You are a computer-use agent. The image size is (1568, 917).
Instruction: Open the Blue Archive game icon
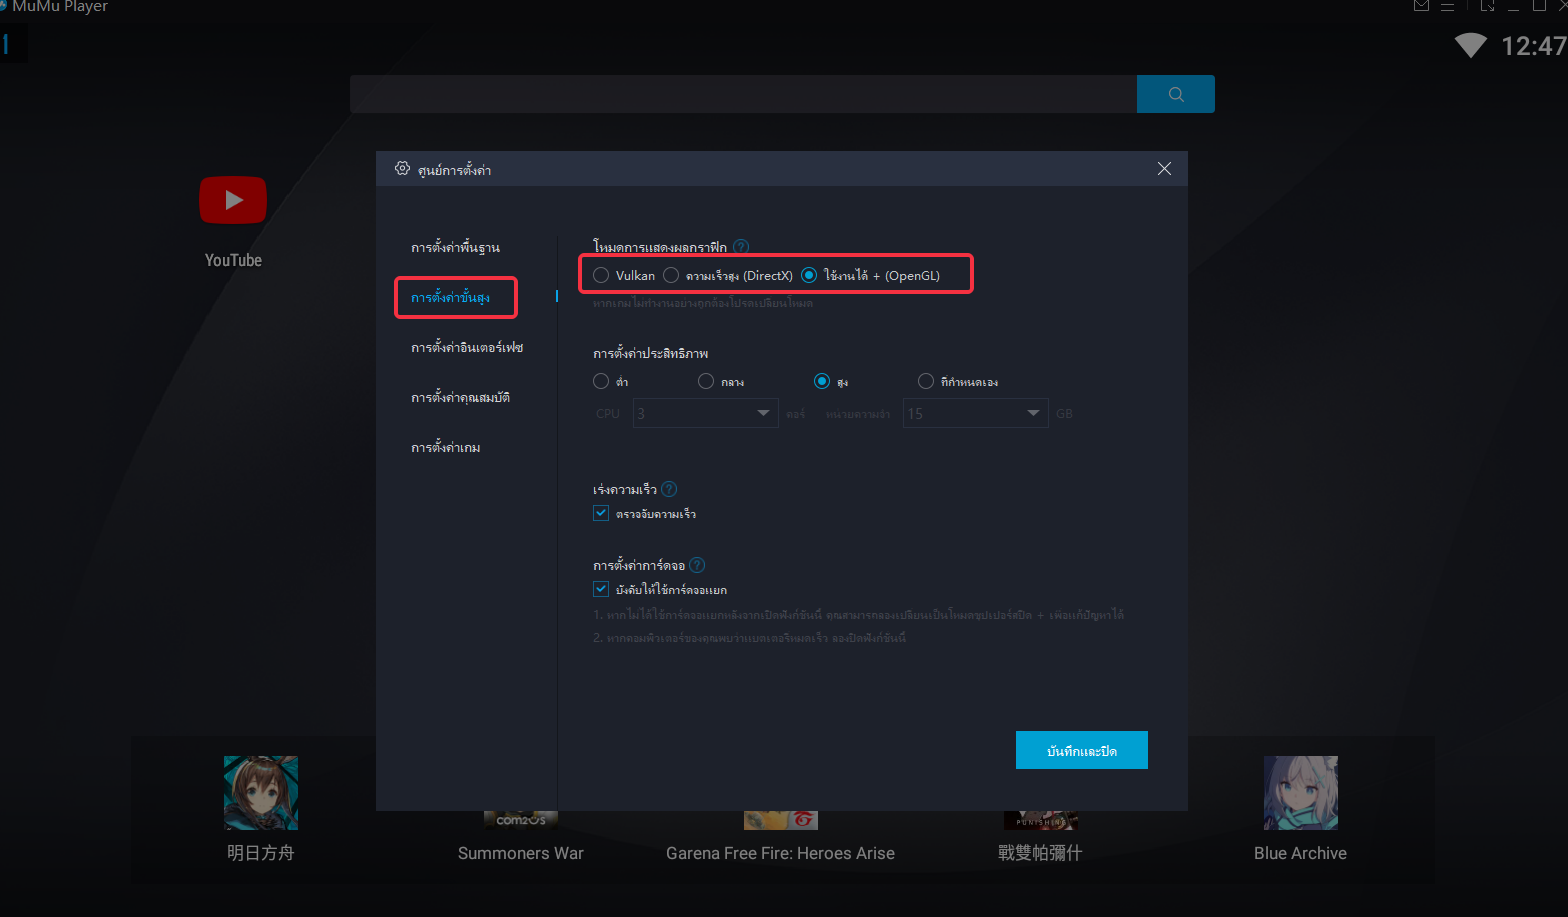(x=1300, y=793)
